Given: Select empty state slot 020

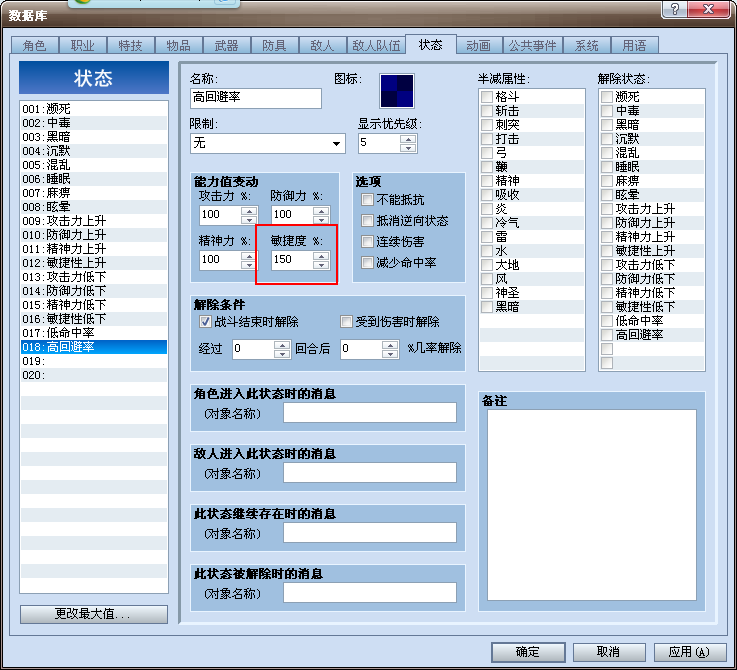Looking at the screenshot, I should (94, 375).
